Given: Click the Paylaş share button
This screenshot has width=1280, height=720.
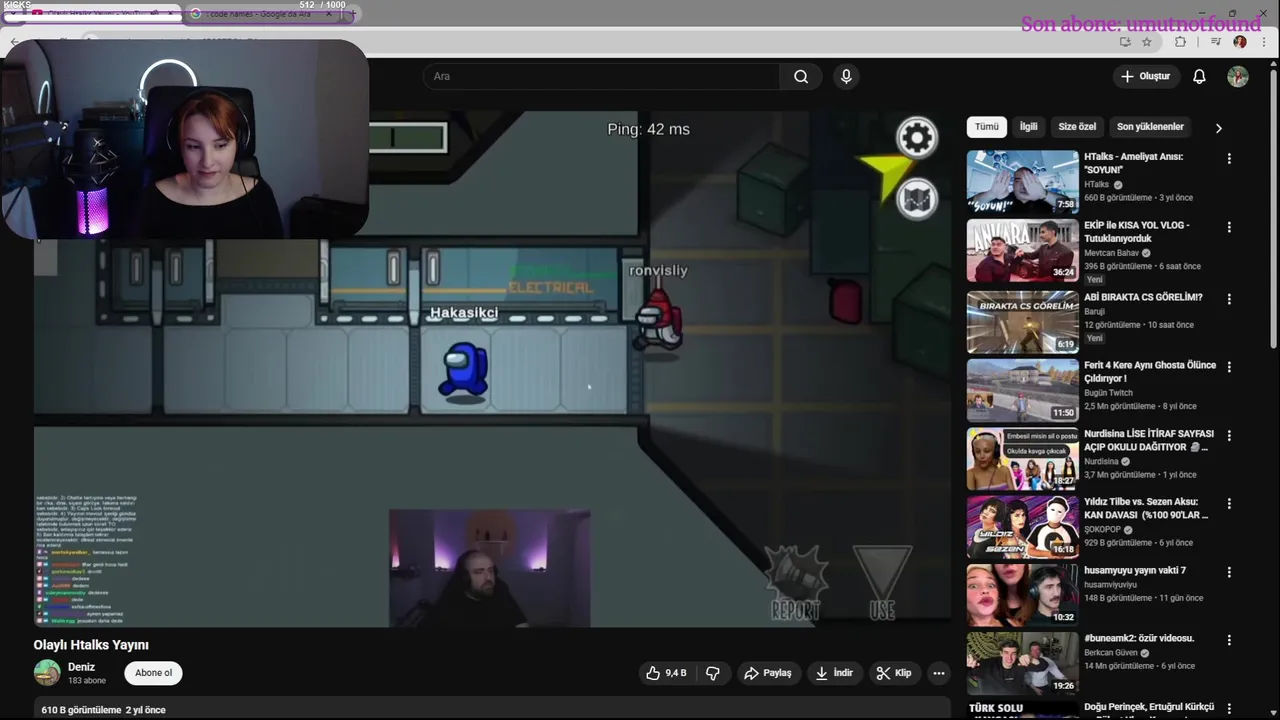Looking at the screenshot, I should [767, 673].
